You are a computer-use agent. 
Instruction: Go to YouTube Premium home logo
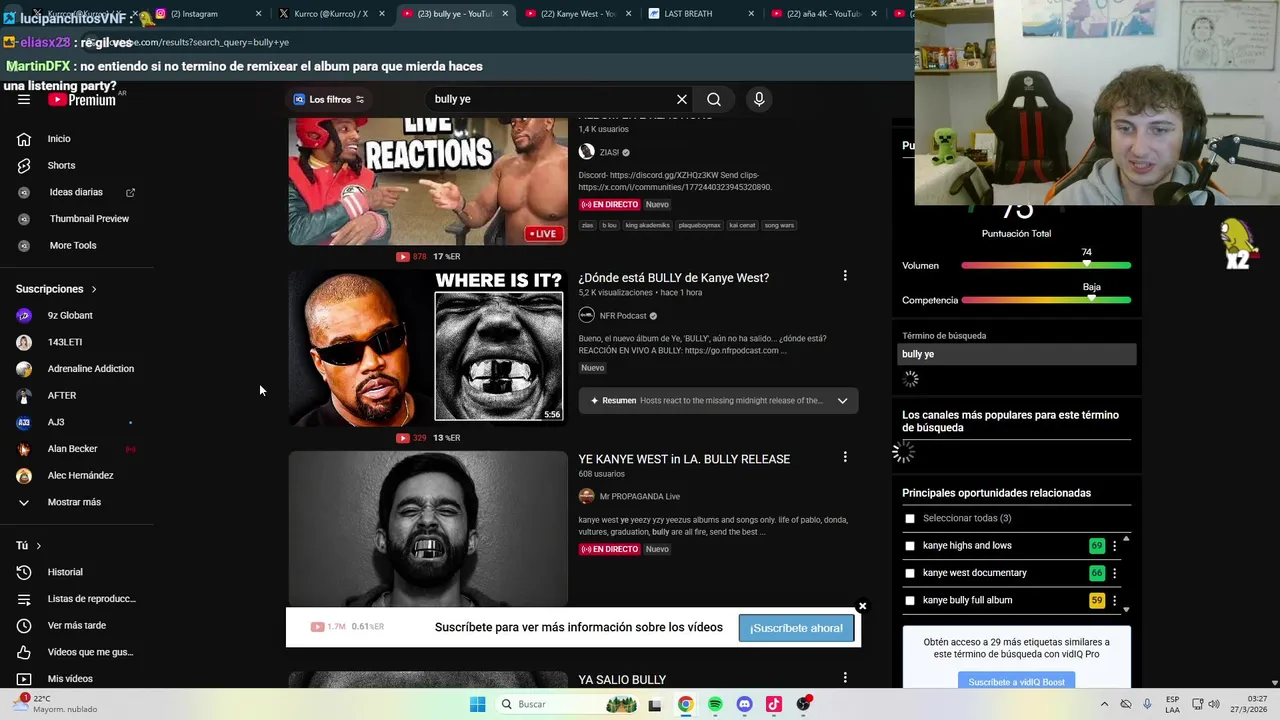[x=82, y=99]
